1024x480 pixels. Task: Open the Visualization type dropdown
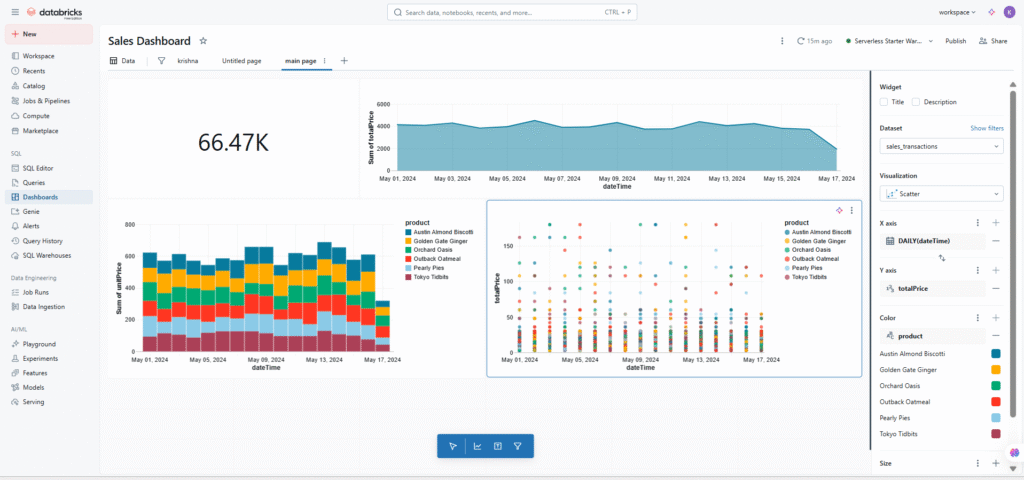[940, 193]
